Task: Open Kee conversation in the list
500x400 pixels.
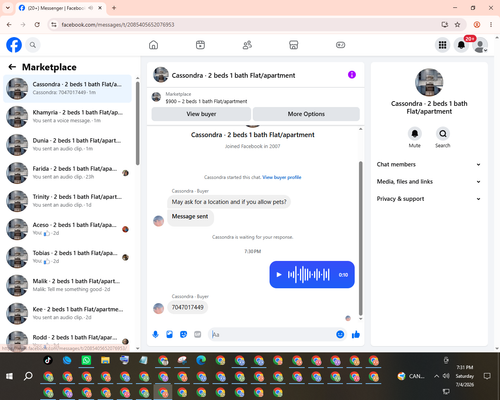Action: 67,313
